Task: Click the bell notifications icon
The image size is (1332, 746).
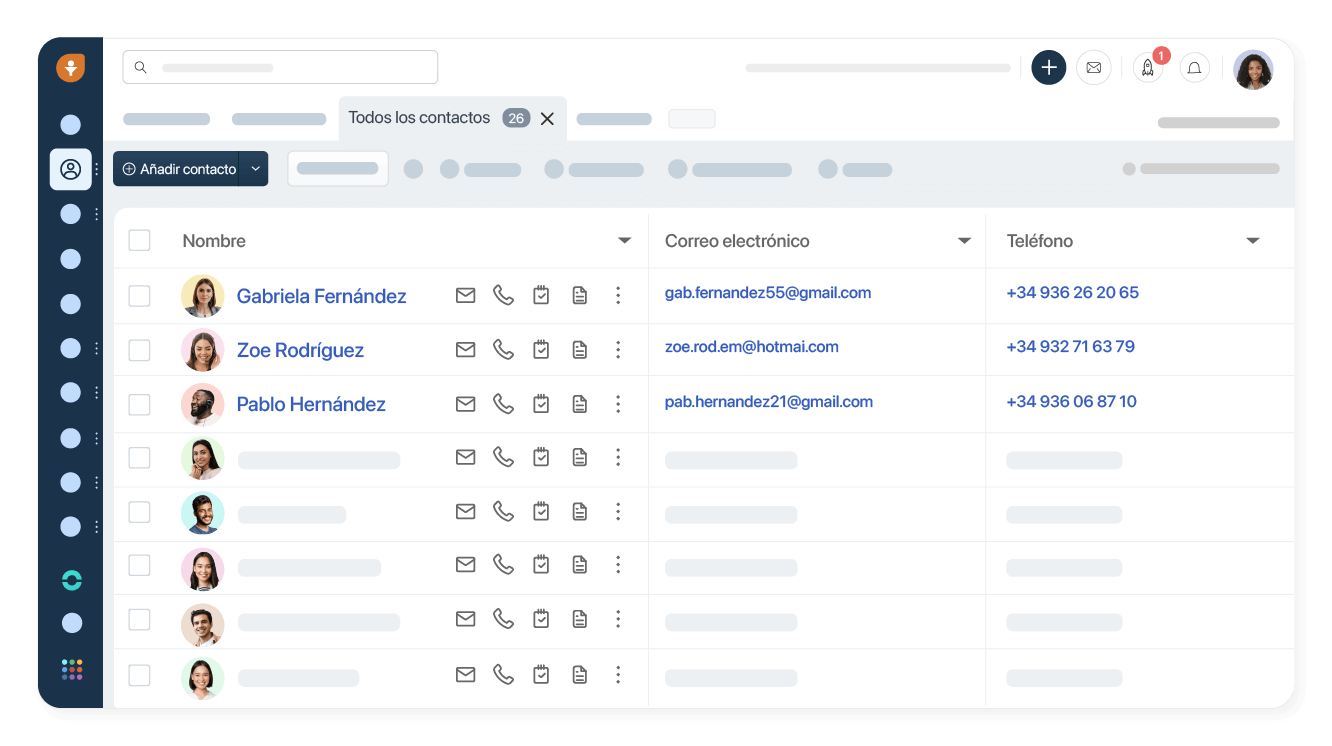Action: tap(1194, 68)
